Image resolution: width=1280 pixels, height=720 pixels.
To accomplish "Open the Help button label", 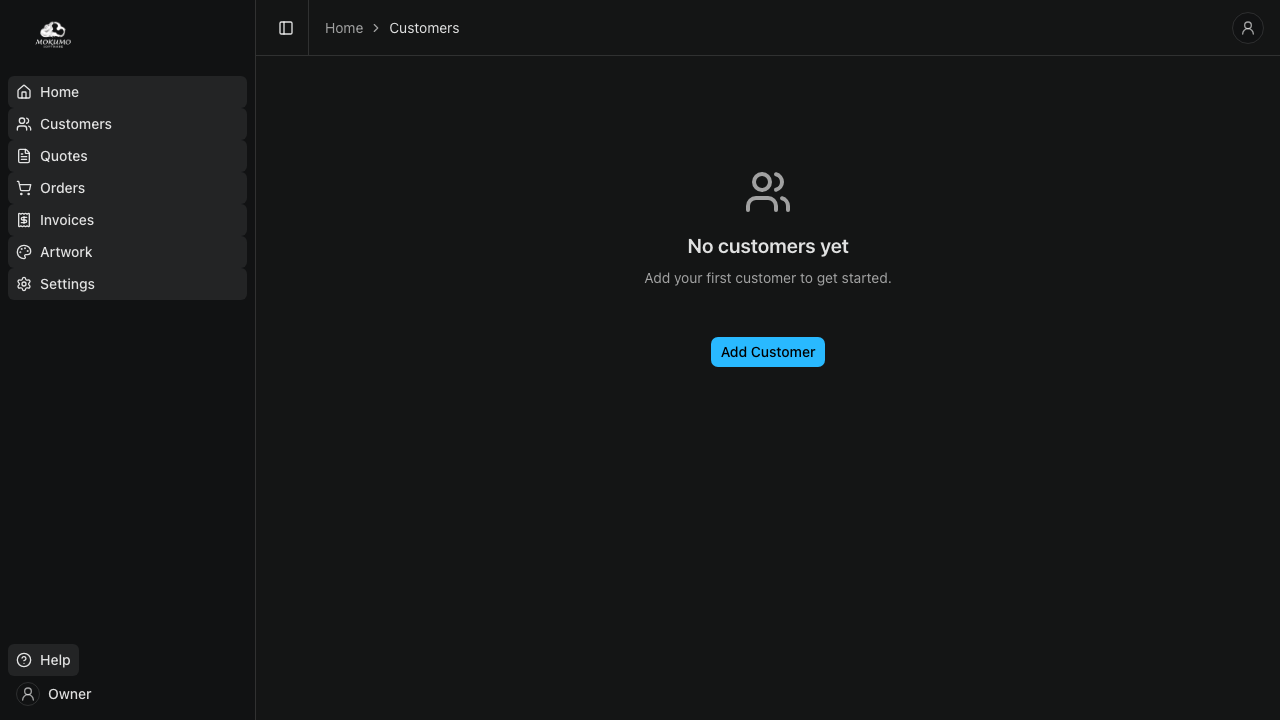I will (x=55, y=660).
